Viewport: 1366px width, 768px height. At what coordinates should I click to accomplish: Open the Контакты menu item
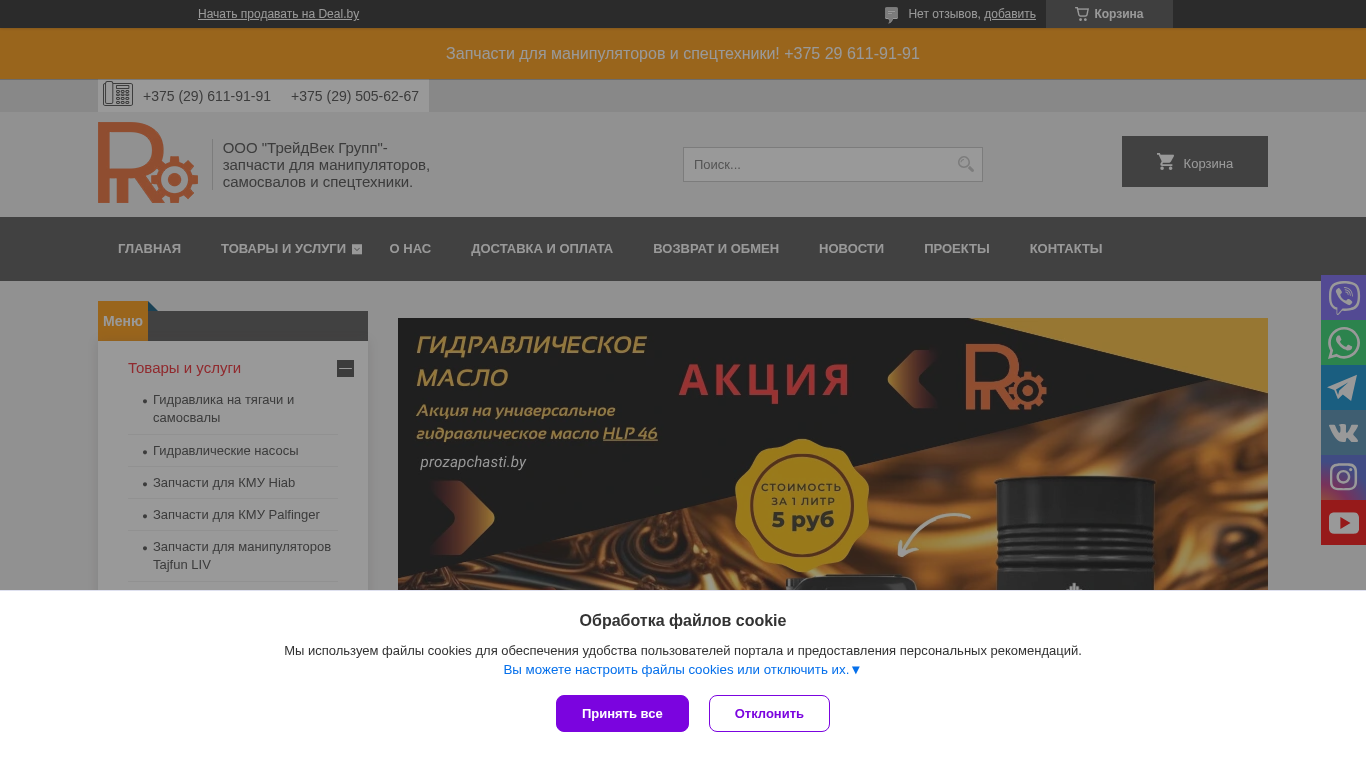click(x=1066, y=248)
